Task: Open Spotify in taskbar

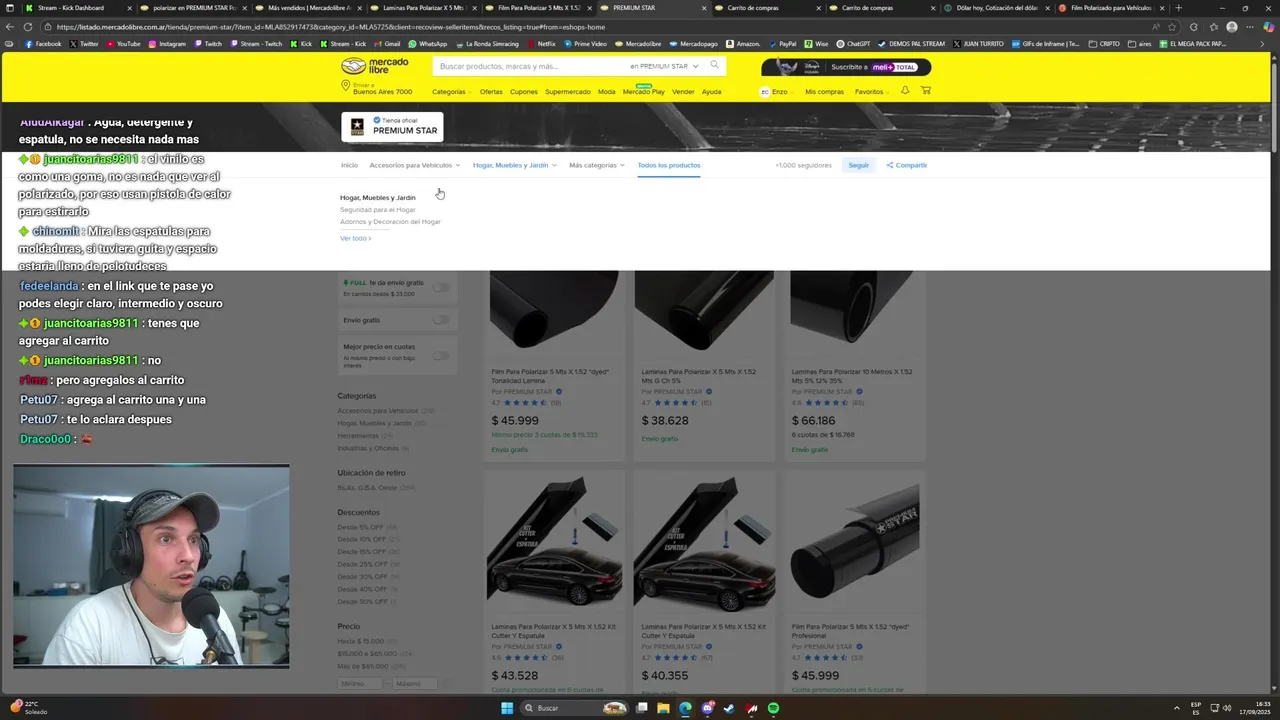Action: pyautogui.click(x=773, y=708)
